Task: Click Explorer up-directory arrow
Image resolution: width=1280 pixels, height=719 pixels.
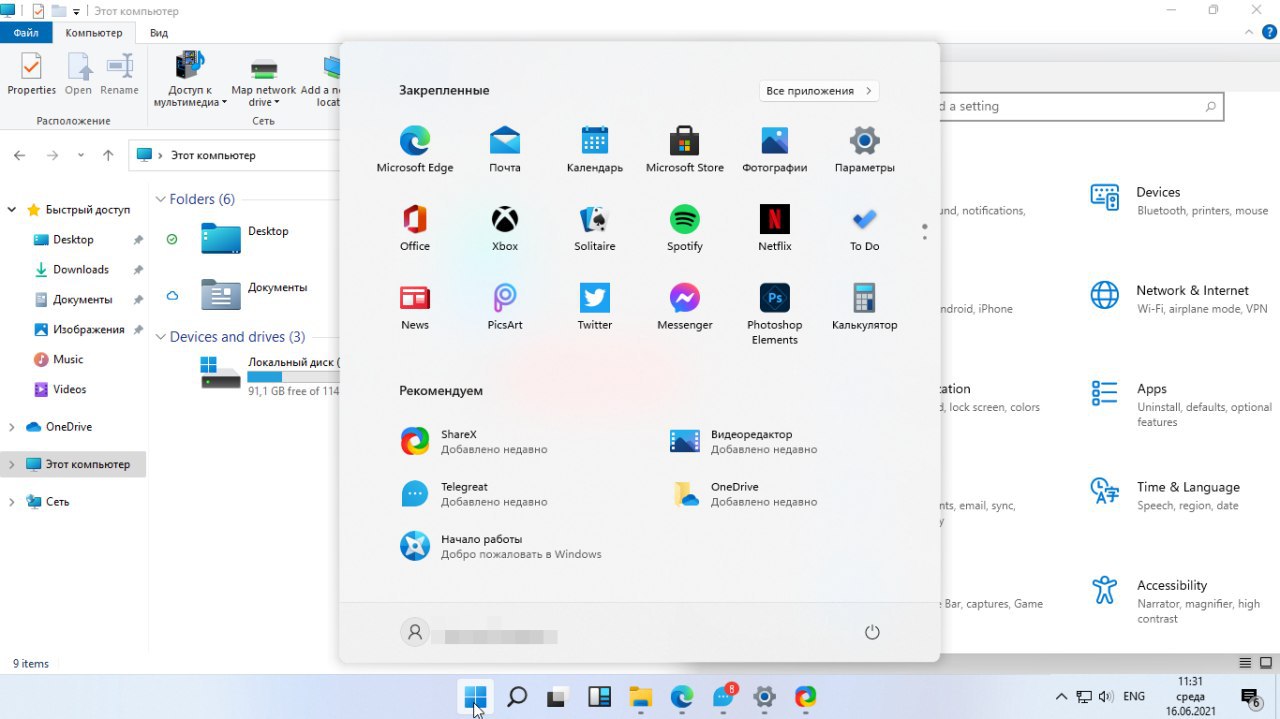Action: [109, 155]
